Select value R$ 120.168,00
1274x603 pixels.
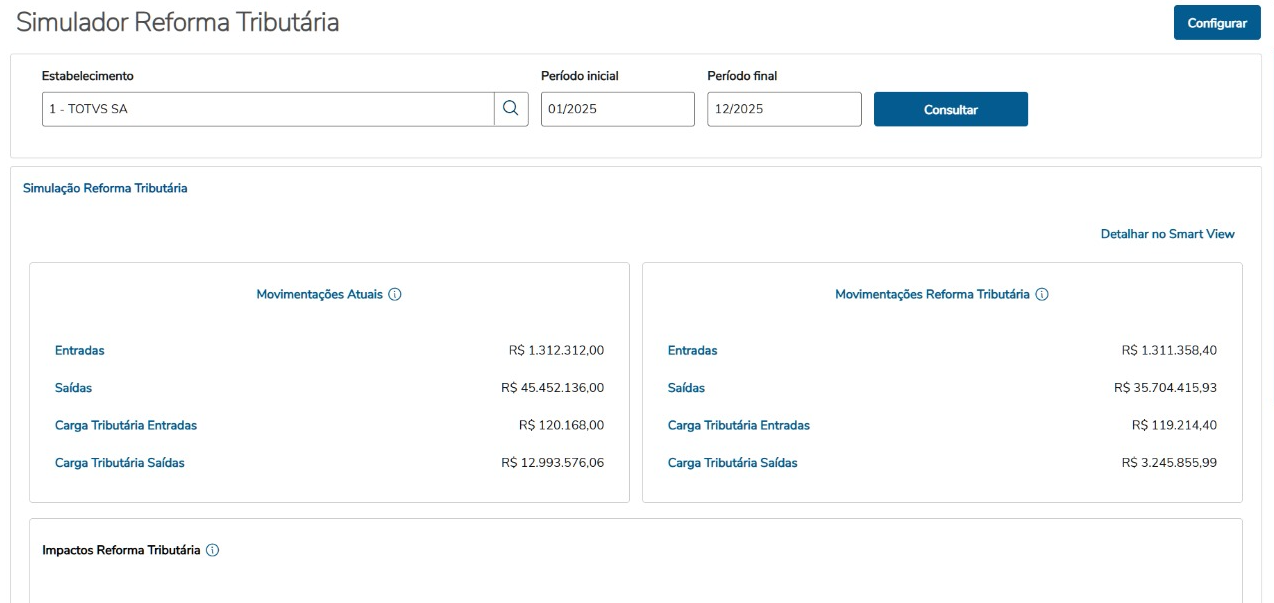tap(561, 425)
